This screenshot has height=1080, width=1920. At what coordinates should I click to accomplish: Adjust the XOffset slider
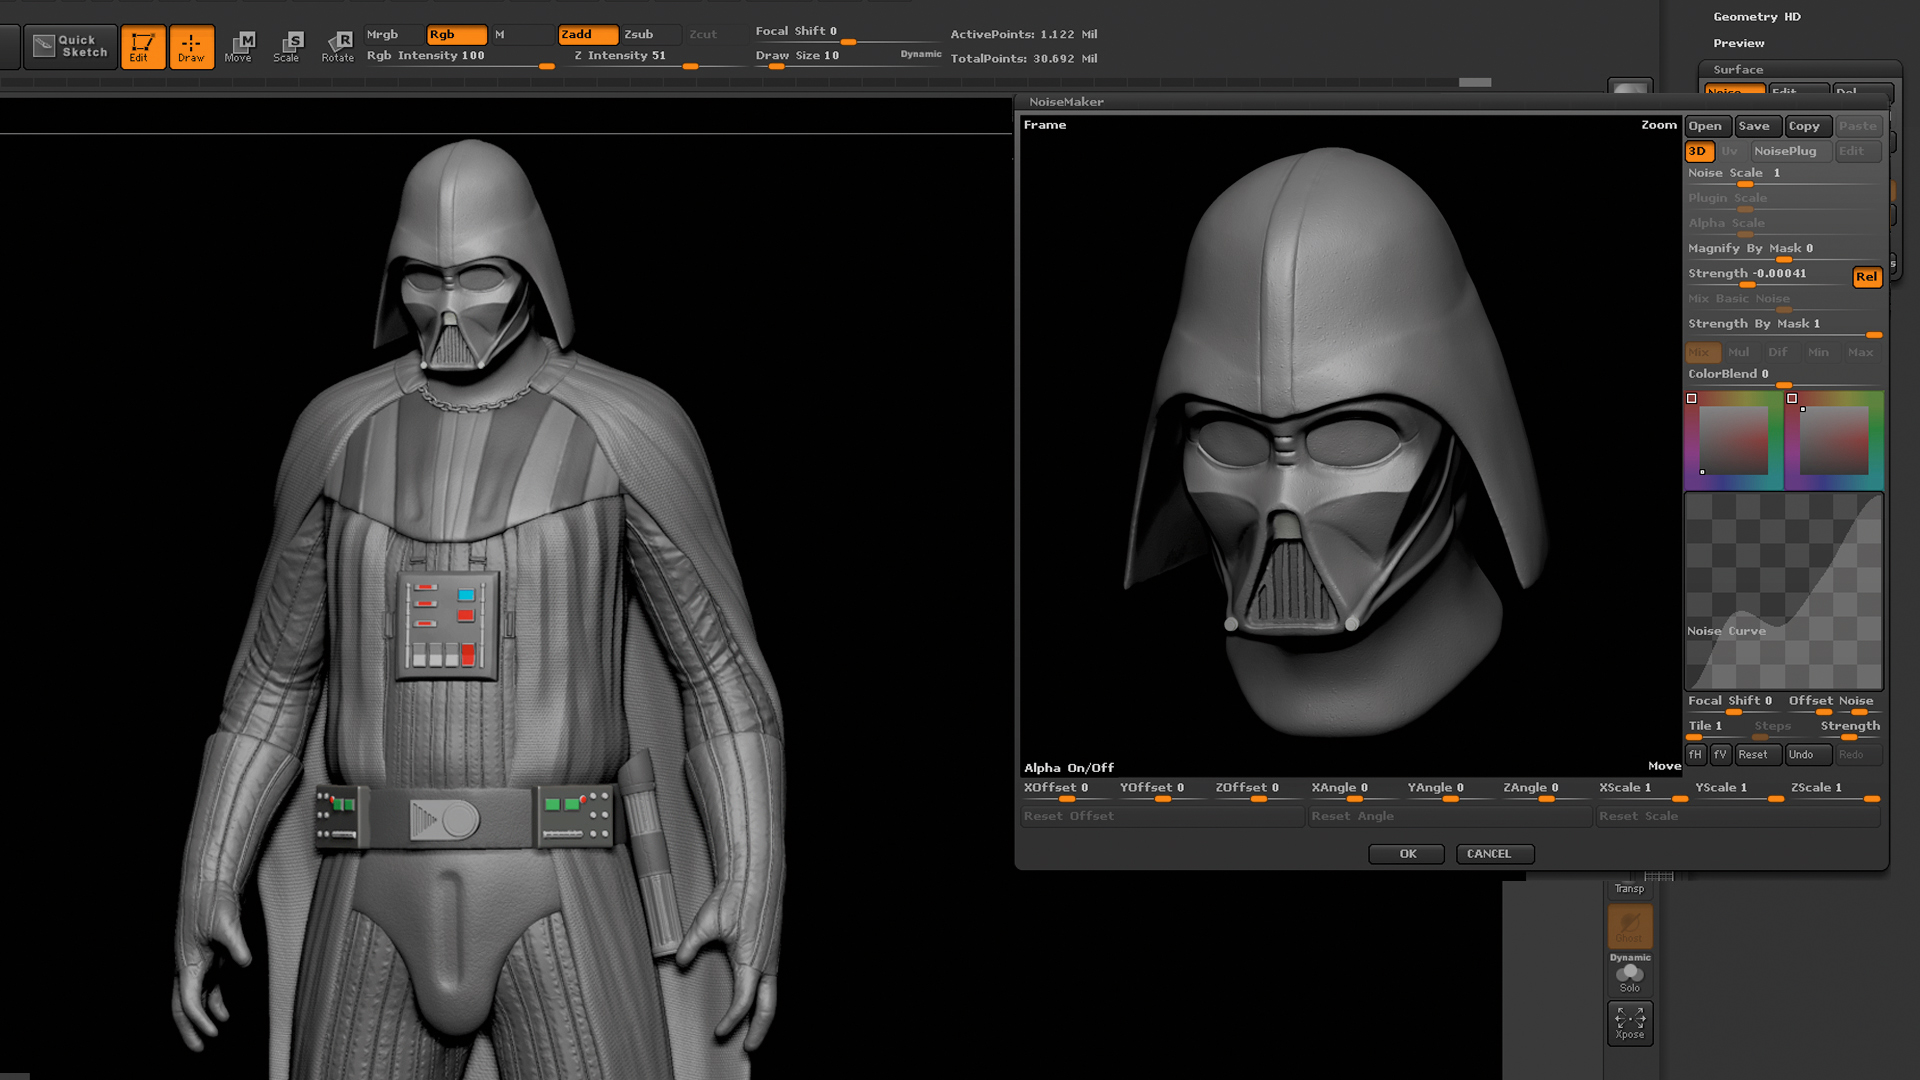(x=1066, y=791)
